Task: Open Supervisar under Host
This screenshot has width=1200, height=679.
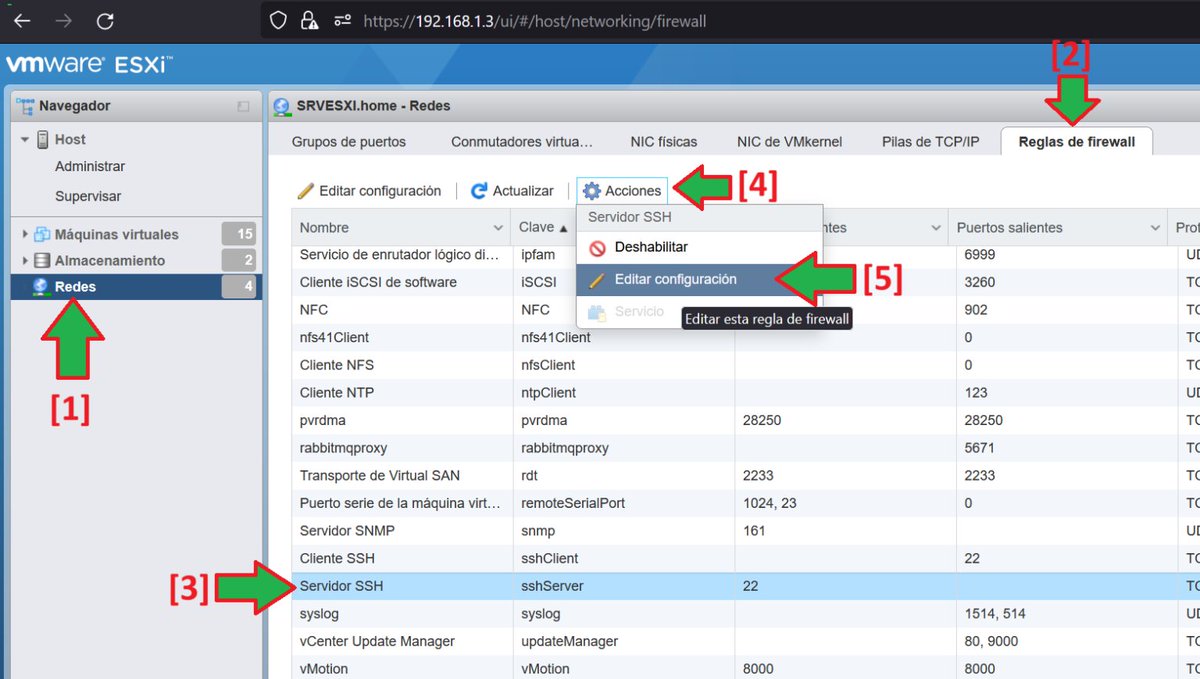Action: (x=88, y=196)
